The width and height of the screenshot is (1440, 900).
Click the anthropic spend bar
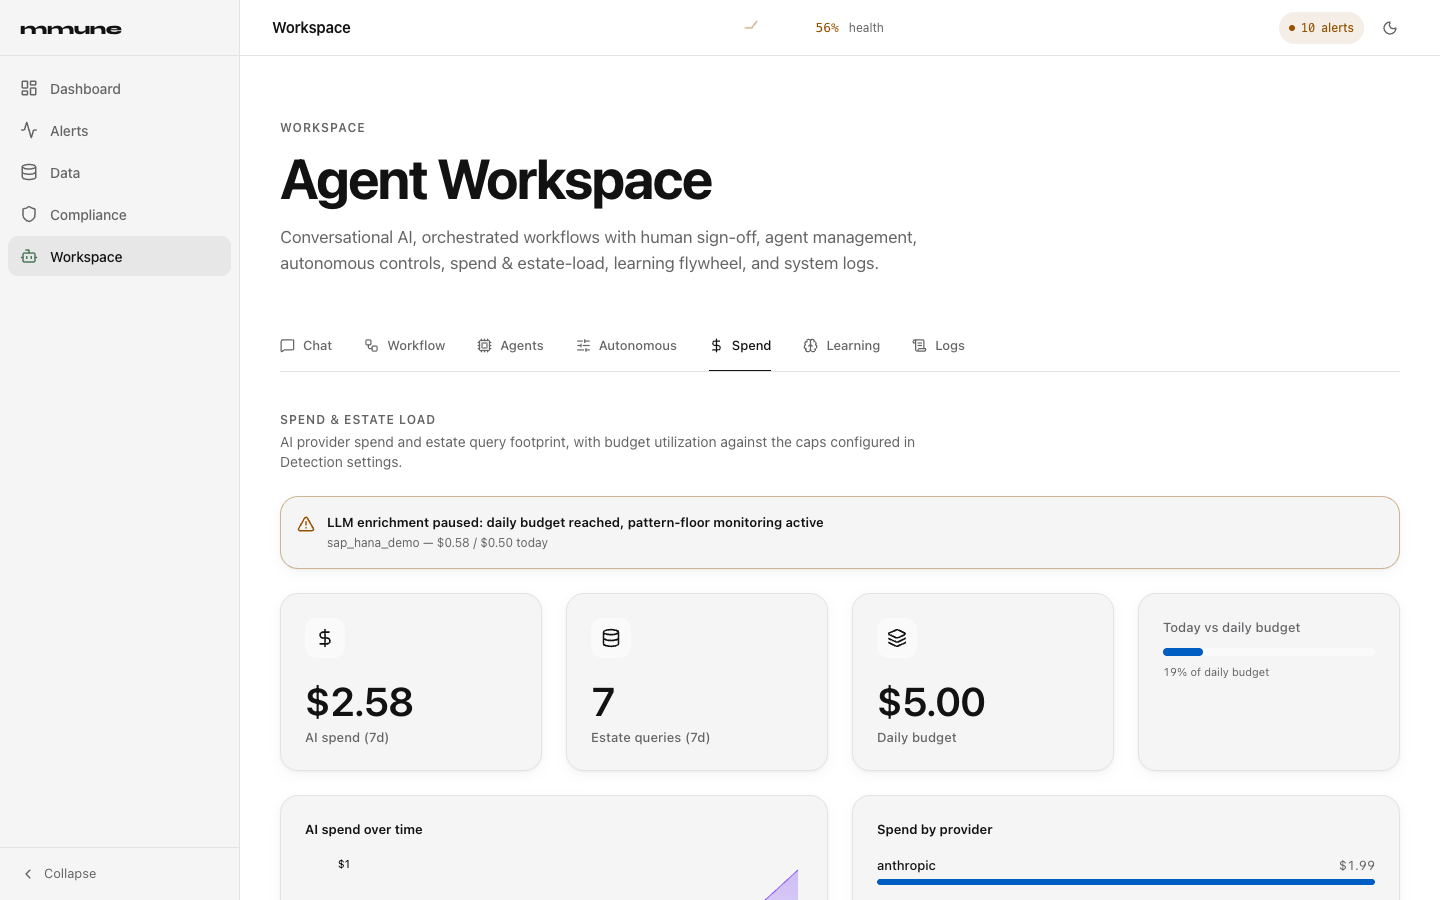coord(1126,882)
